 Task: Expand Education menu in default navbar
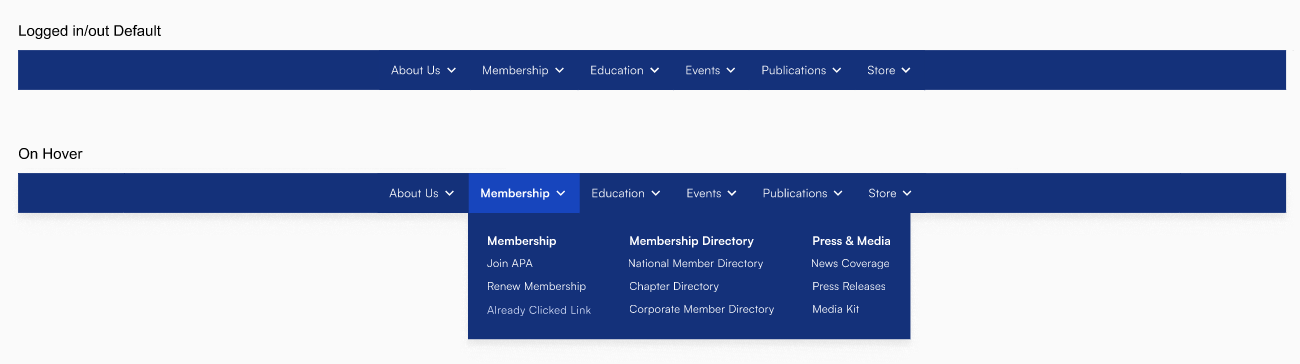click(624, 70)
